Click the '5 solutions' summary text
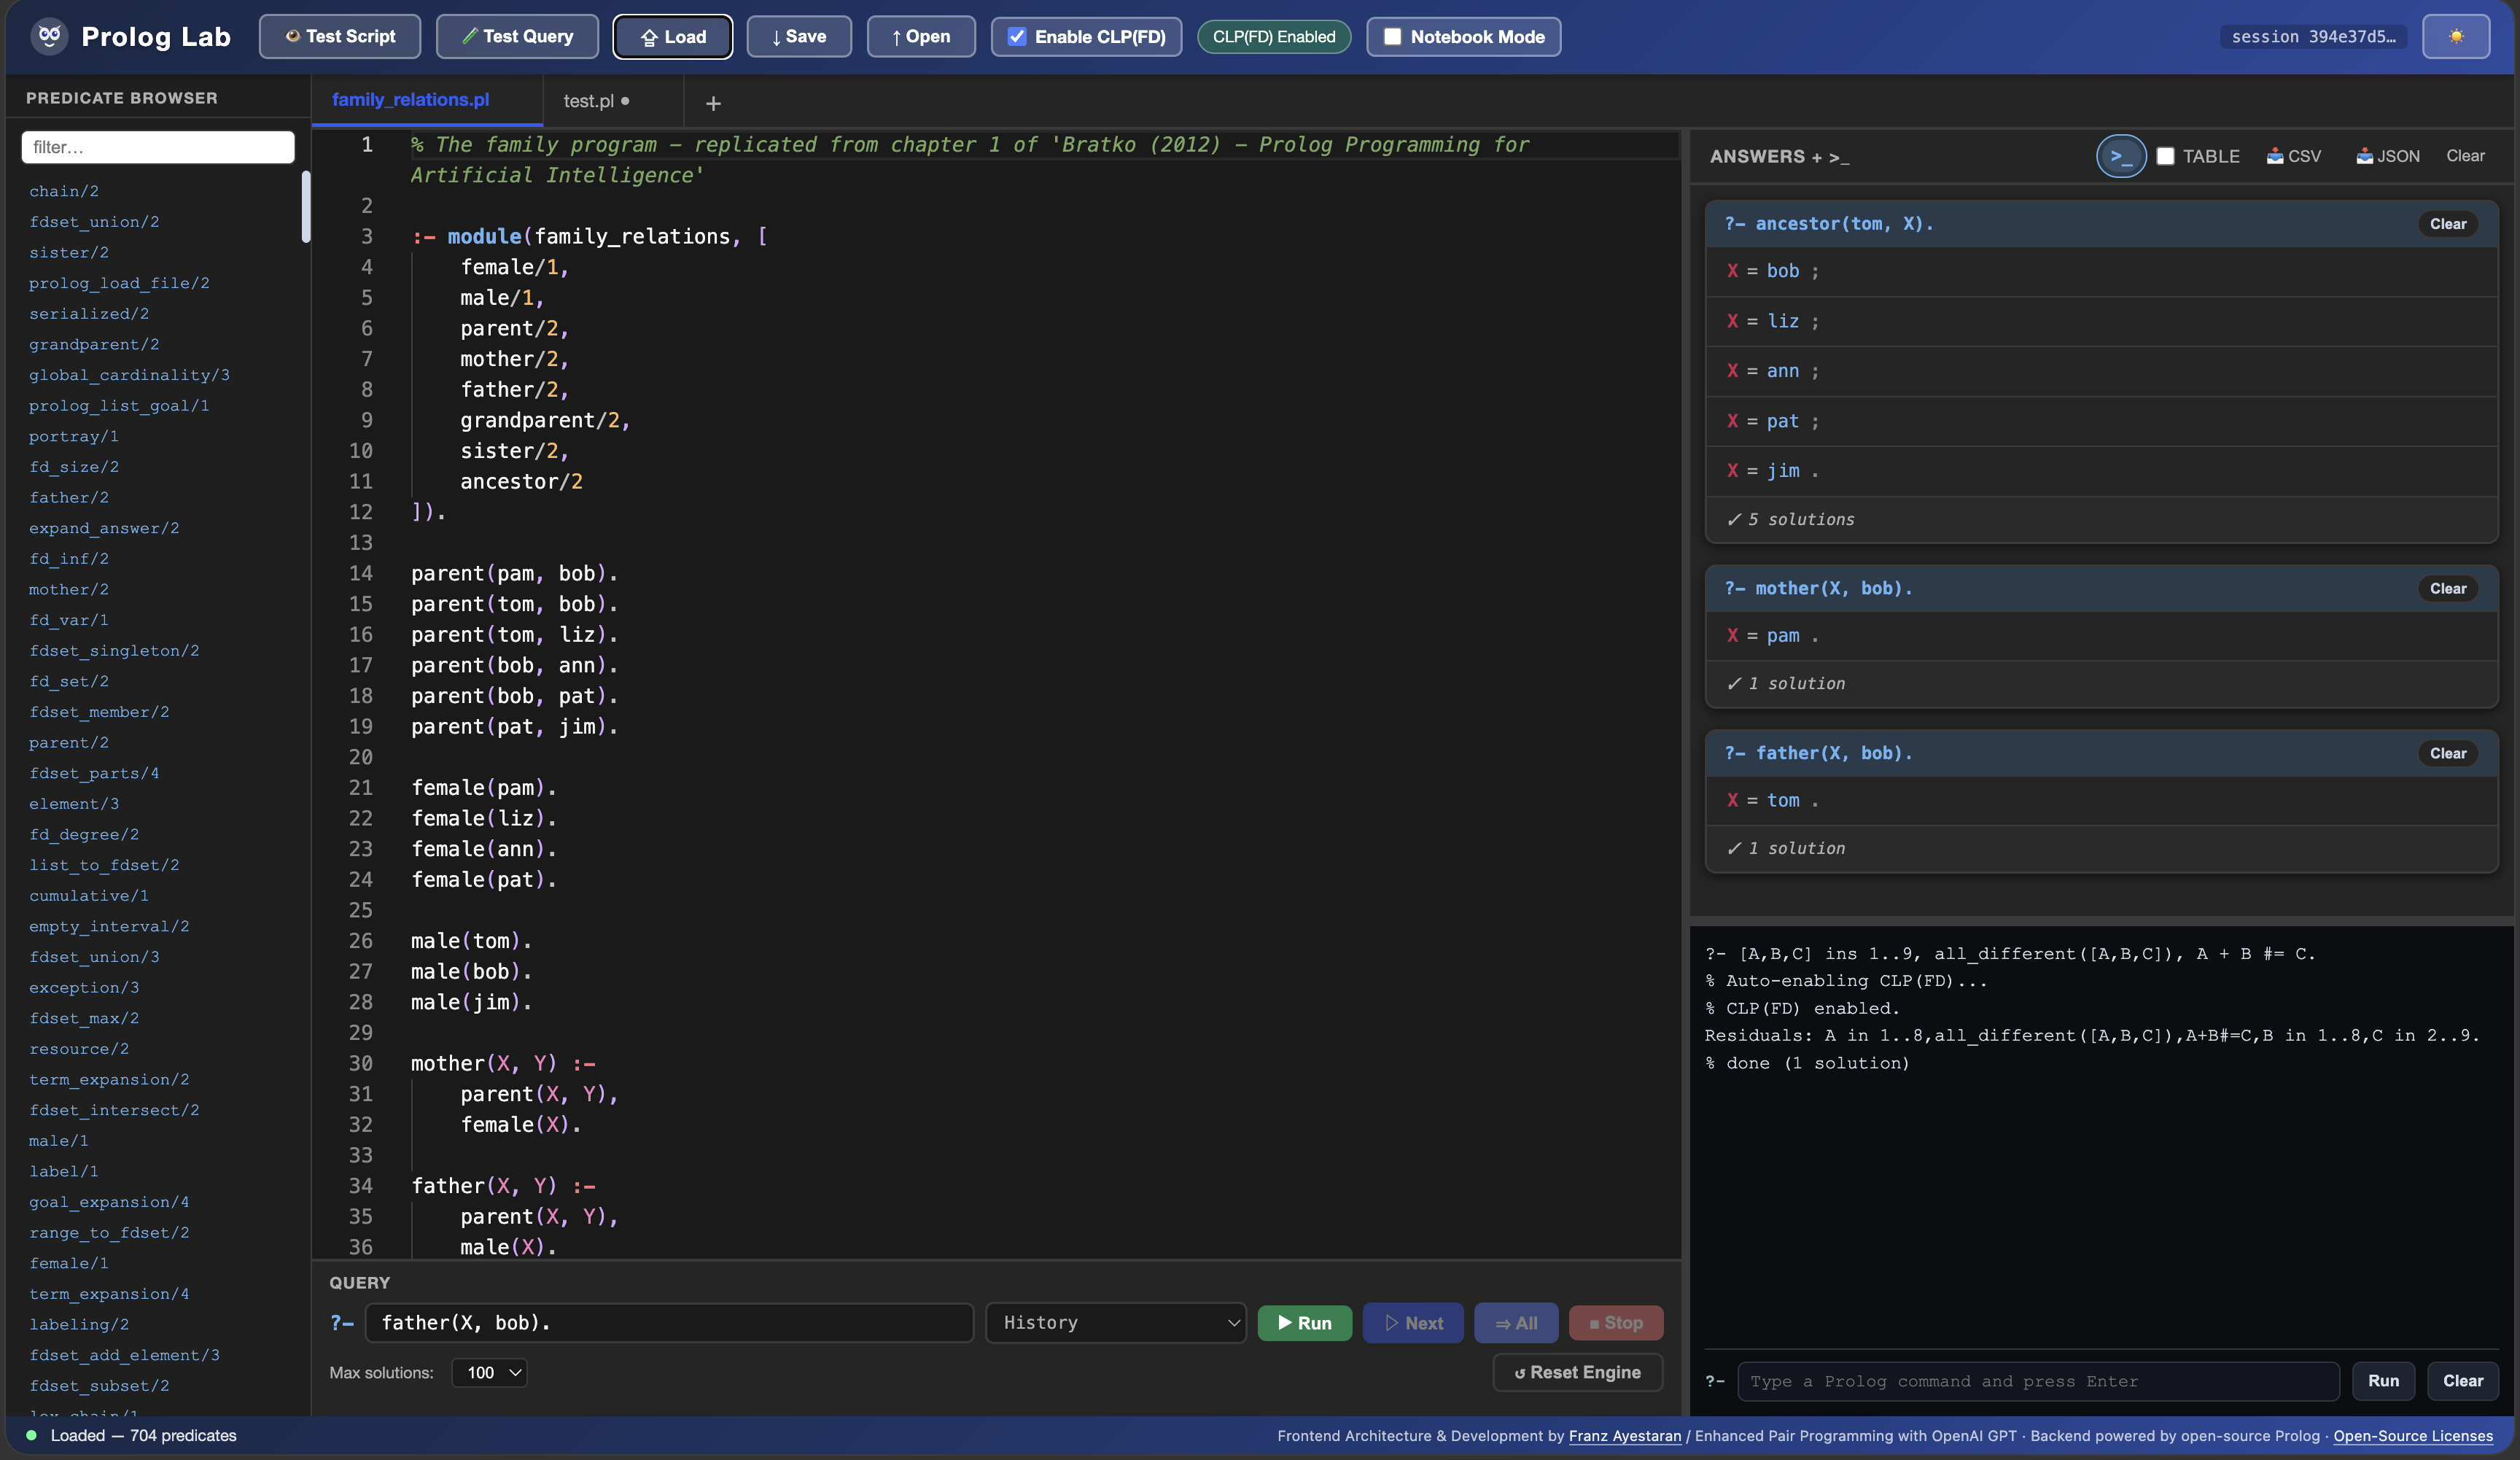Screen dimensions: 2520x1460 pos(1801,519)
